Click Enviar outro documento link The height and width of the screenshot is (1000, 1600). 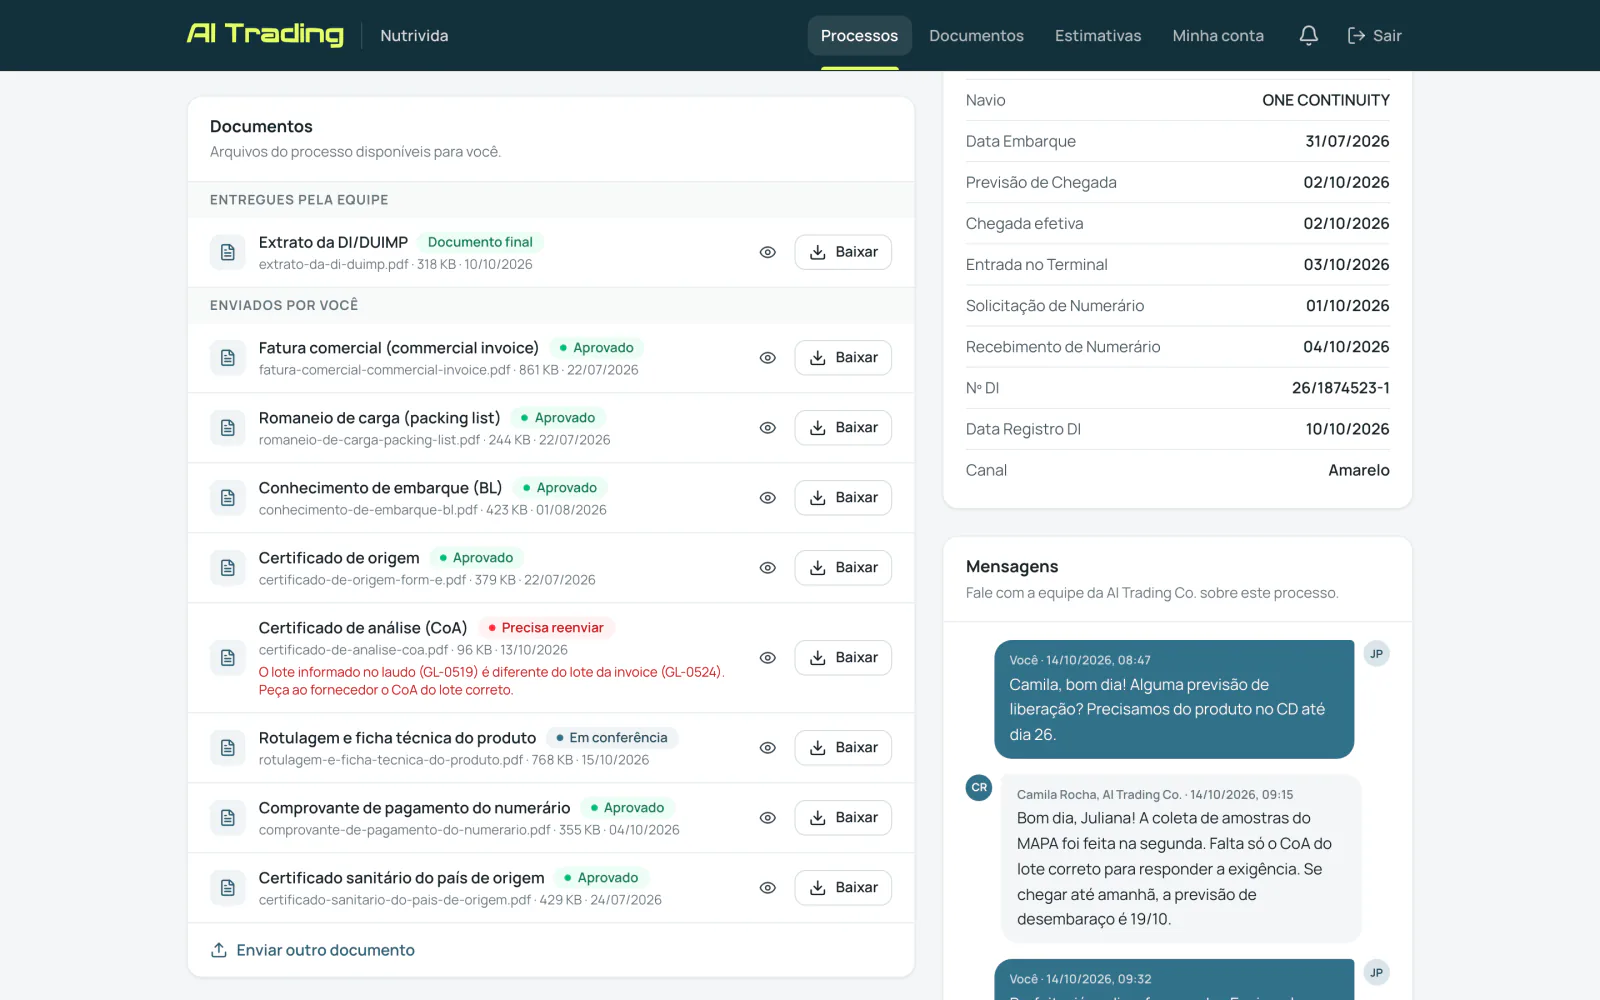[313, 950]
